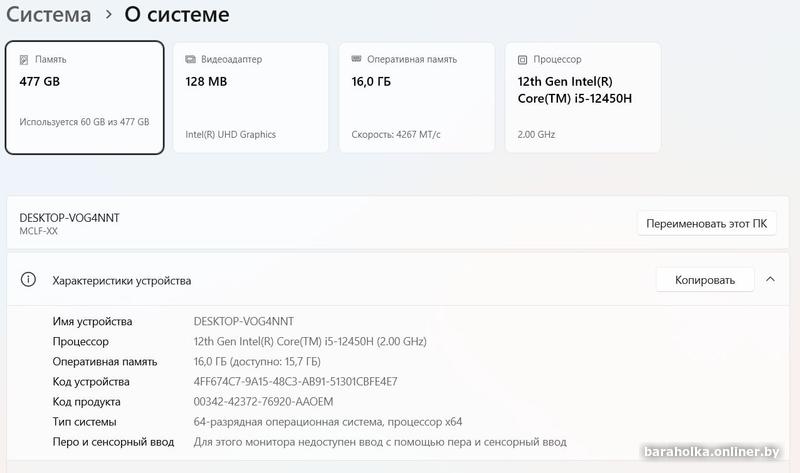Click the 12th Gen Intel(R) Core(TM) i5-12450H card heading
Image resolution: width=800 pixels, height=473 pixels.
(x=574, y=90)
